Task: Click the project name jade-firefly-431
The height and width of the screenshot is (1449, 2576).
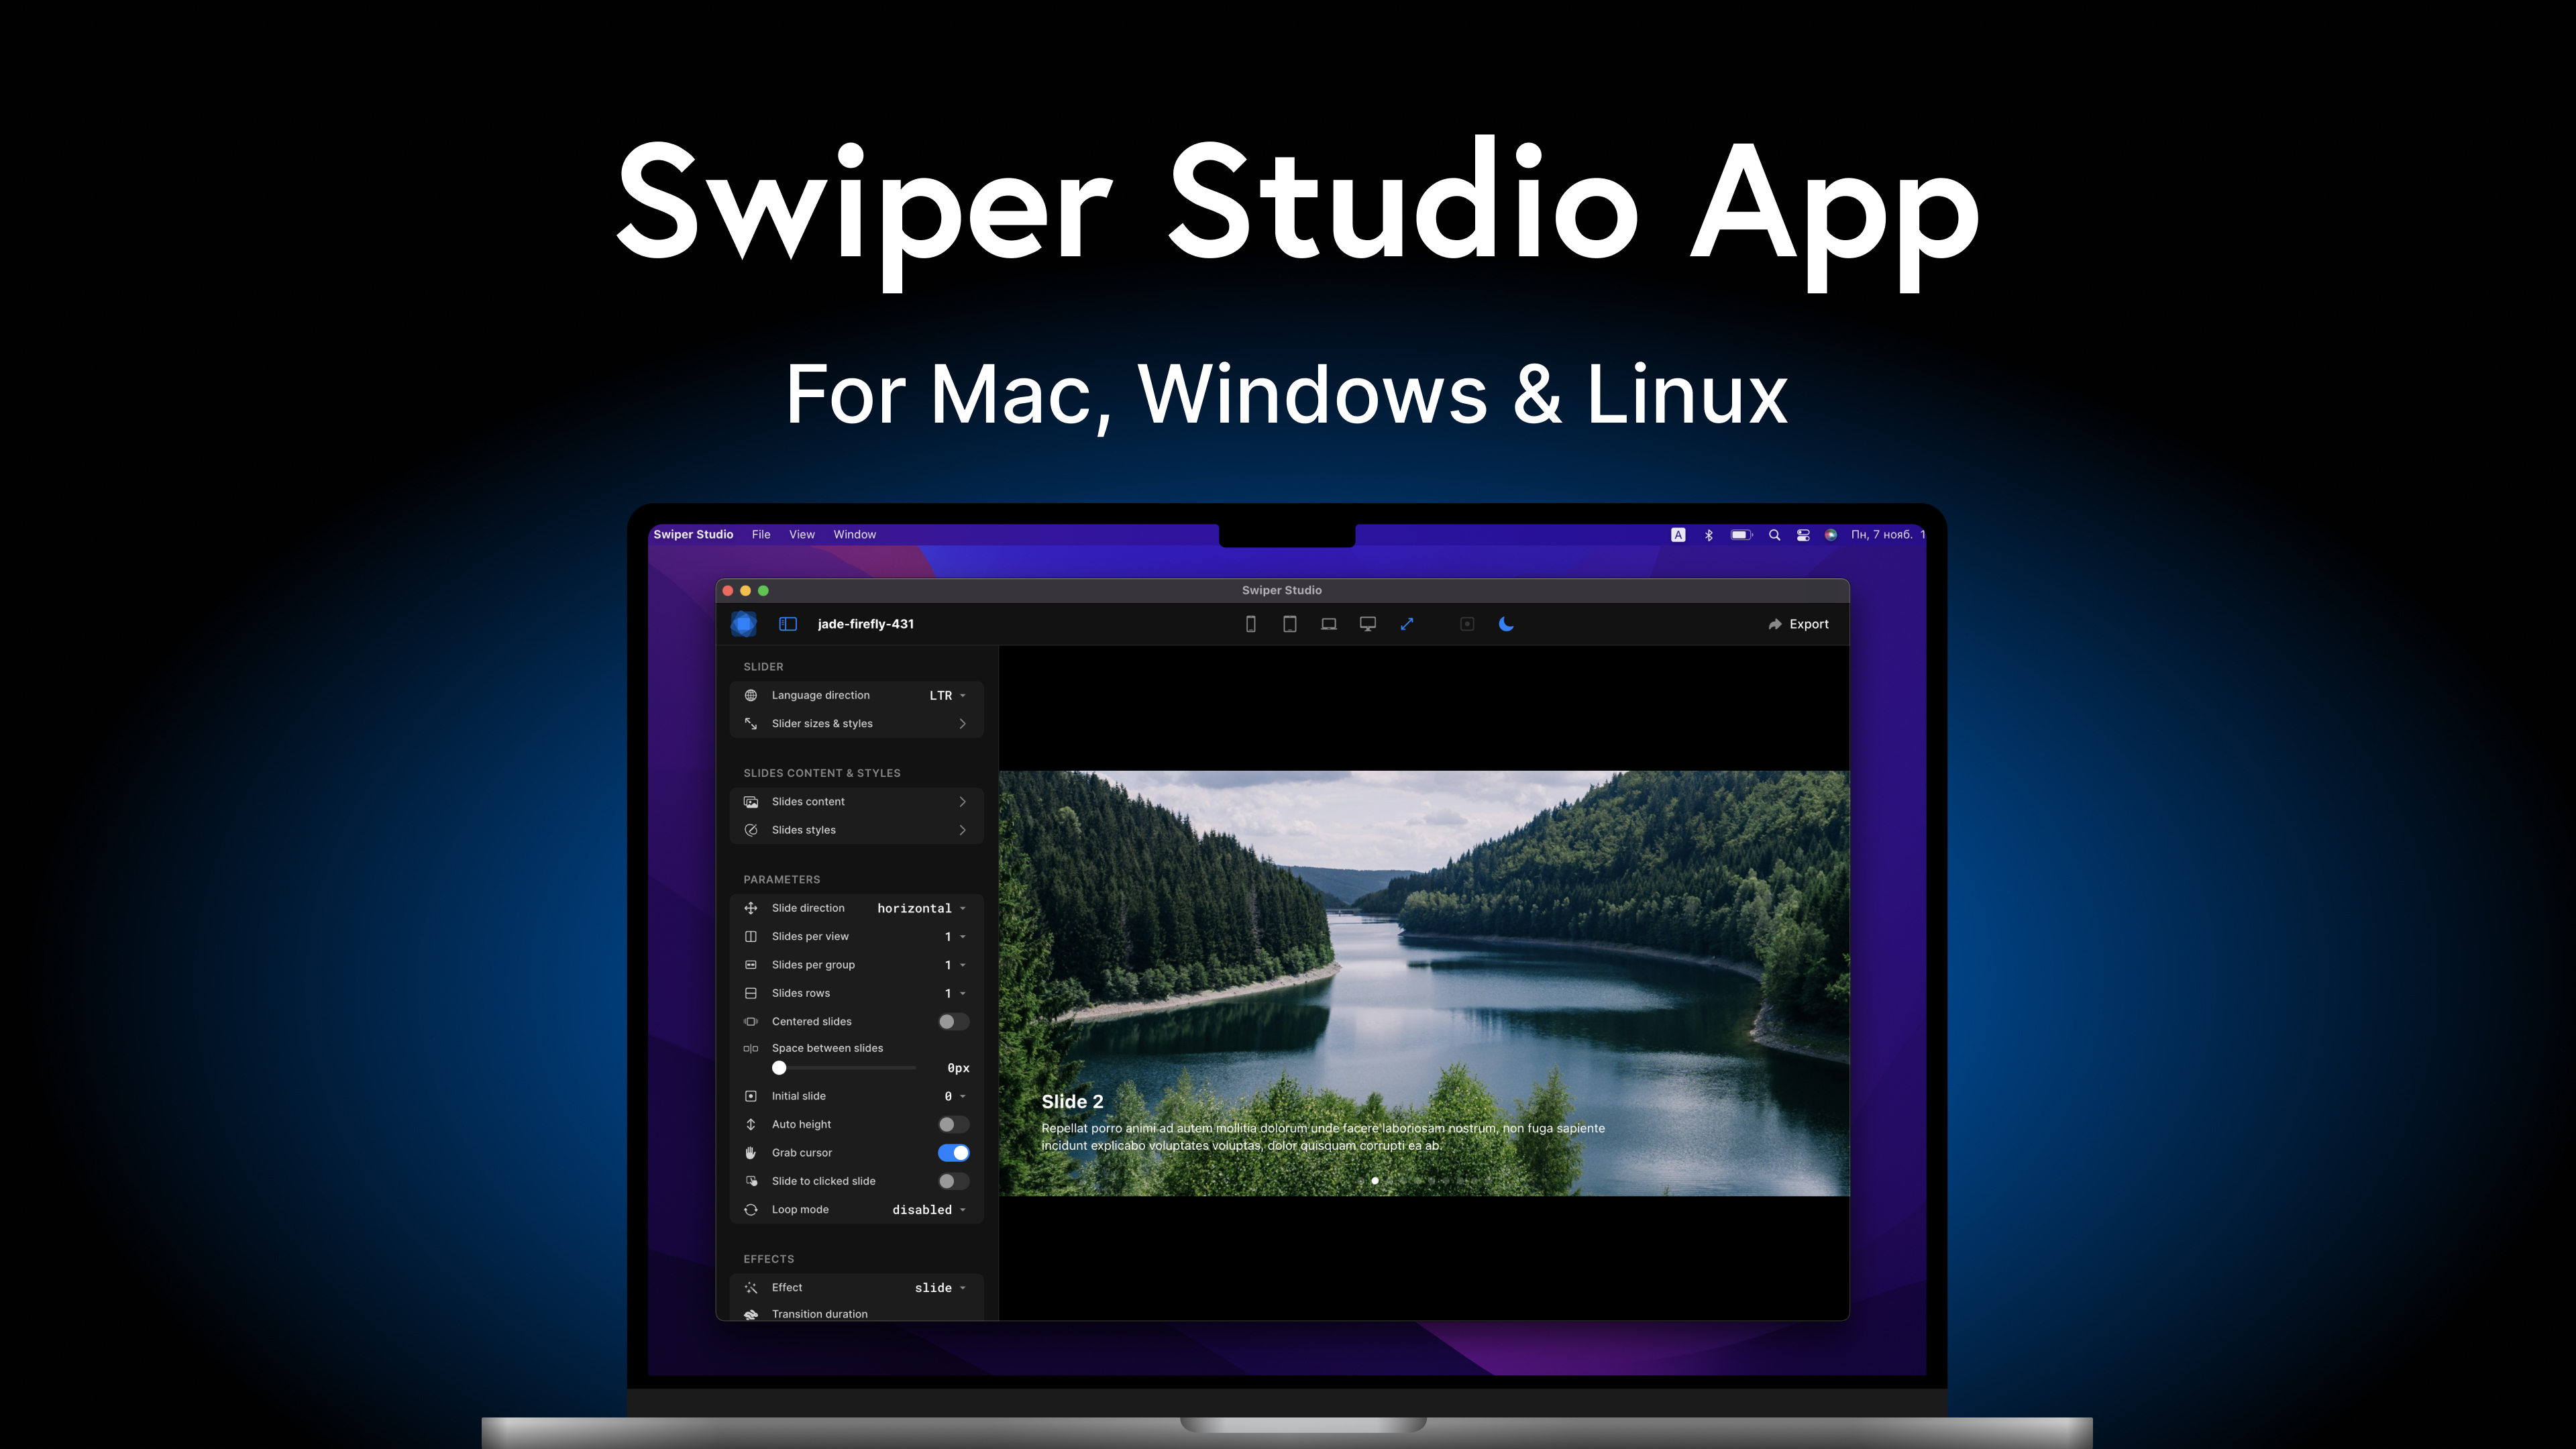Action: tap(866, 624)
